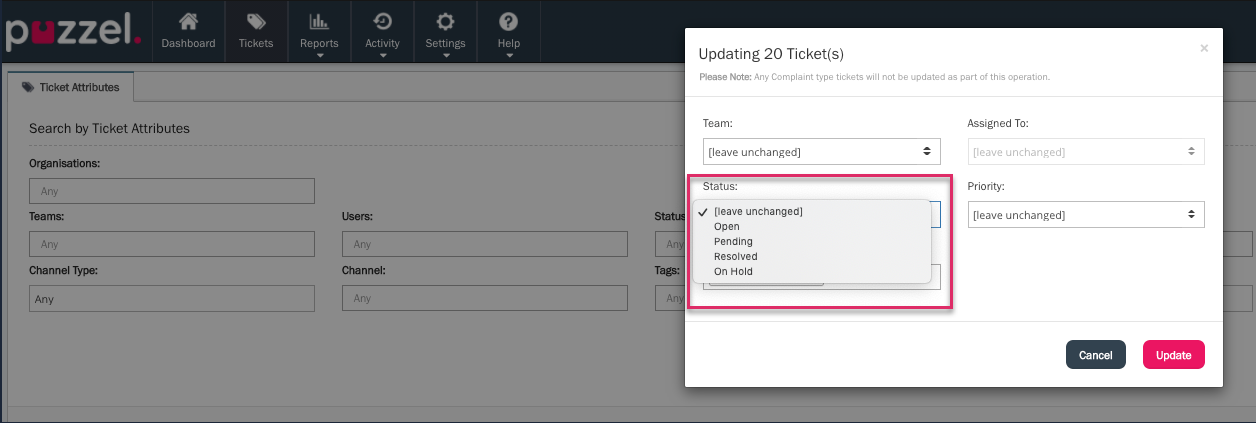Click the Tickets tag icon
The height and width of the screenshot is (423, 1256).
pos(256,21)
